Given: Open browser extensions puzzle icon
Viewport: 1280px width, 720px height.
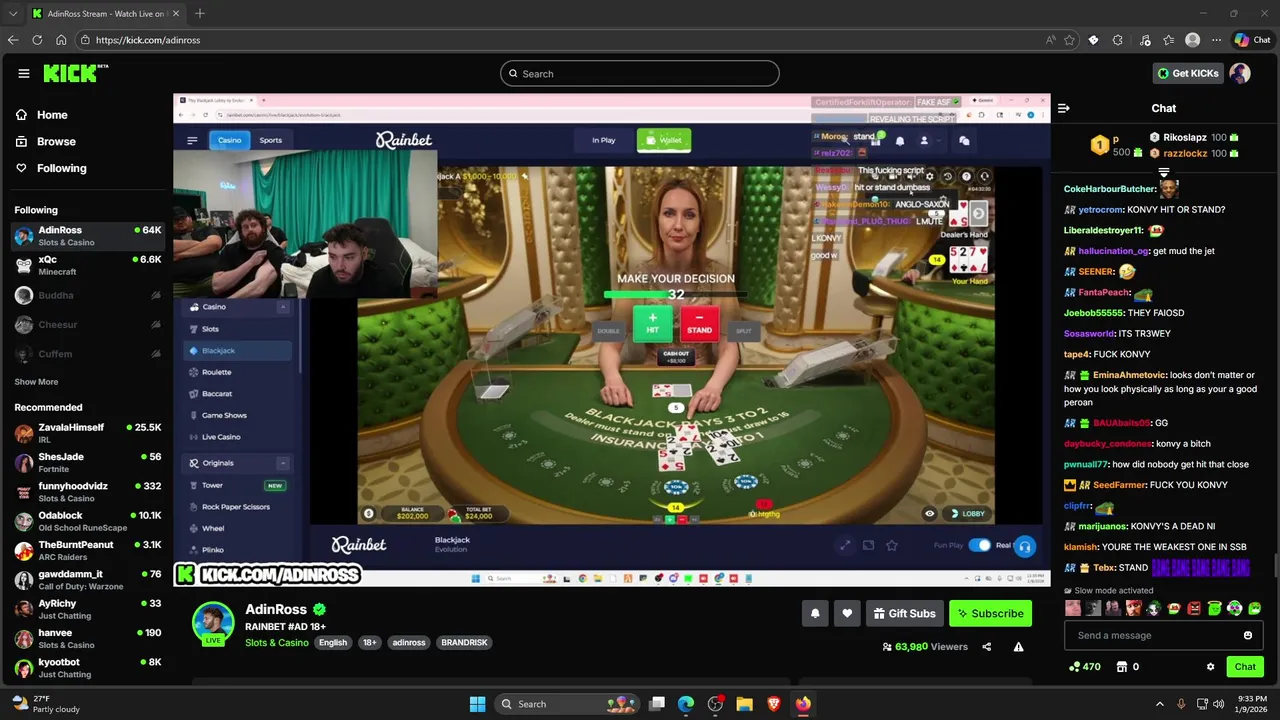Looking at the screenshot, I should 1117,40.
